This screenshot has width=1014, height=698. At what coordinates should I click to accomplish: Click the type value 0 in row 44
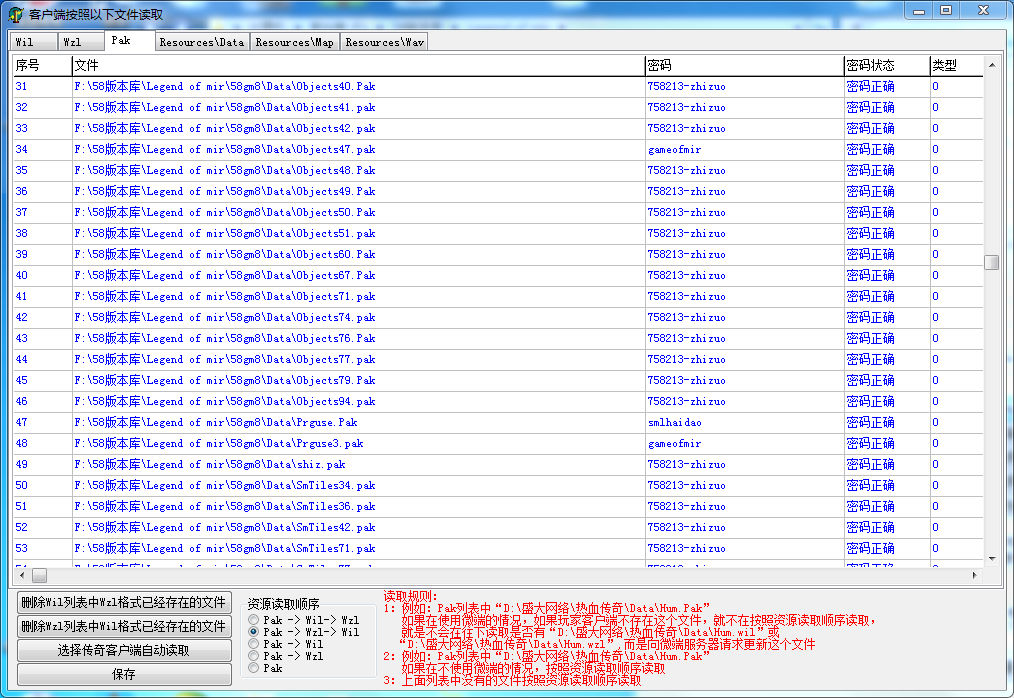[935, 360]
